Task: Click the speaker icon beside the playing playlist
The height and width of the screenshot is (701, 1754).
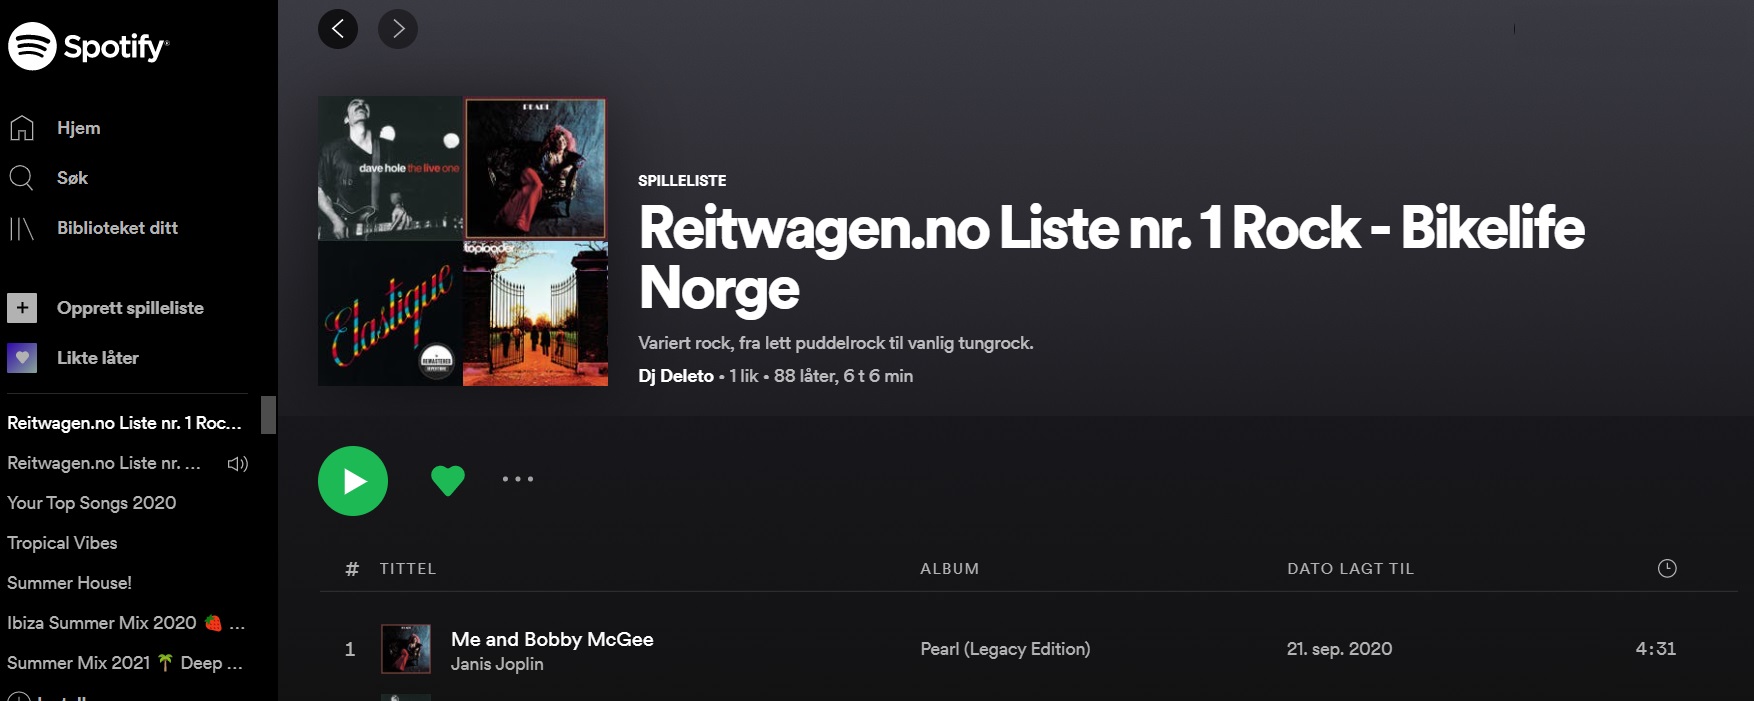Action: pyautogui.click(x=238, y=463)
